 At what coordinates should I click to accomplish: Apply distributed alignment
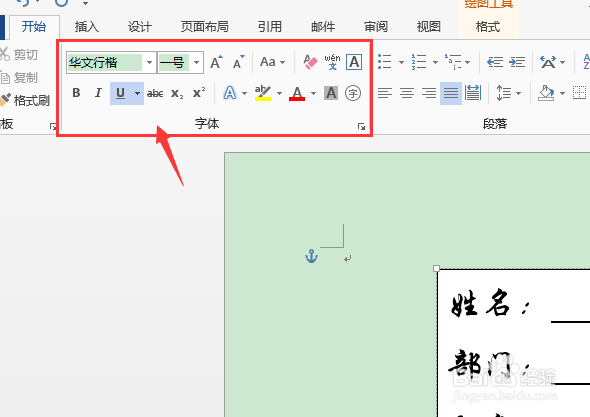click(473, 93)
